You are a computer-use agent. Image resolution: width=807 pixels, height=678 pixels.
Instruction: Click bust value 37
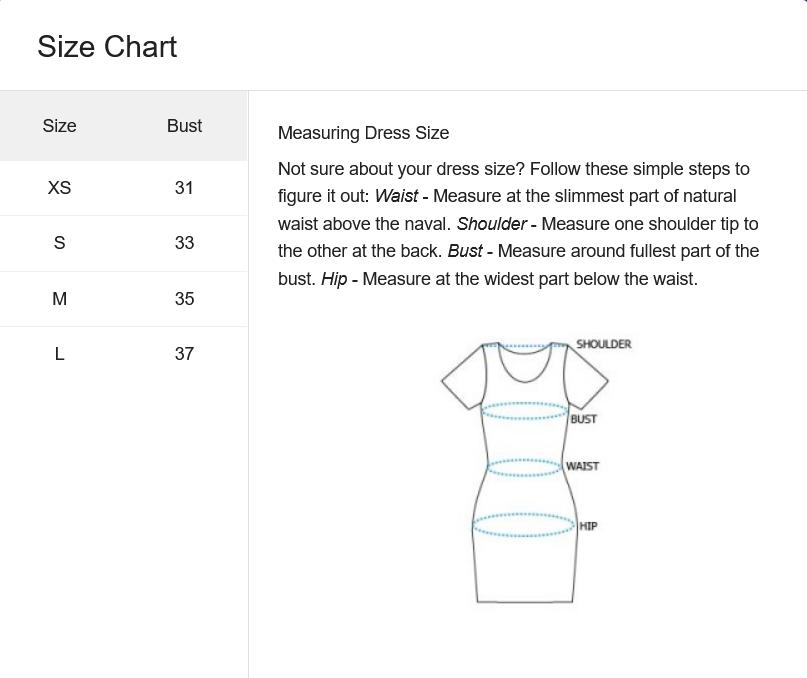[184, 354]
